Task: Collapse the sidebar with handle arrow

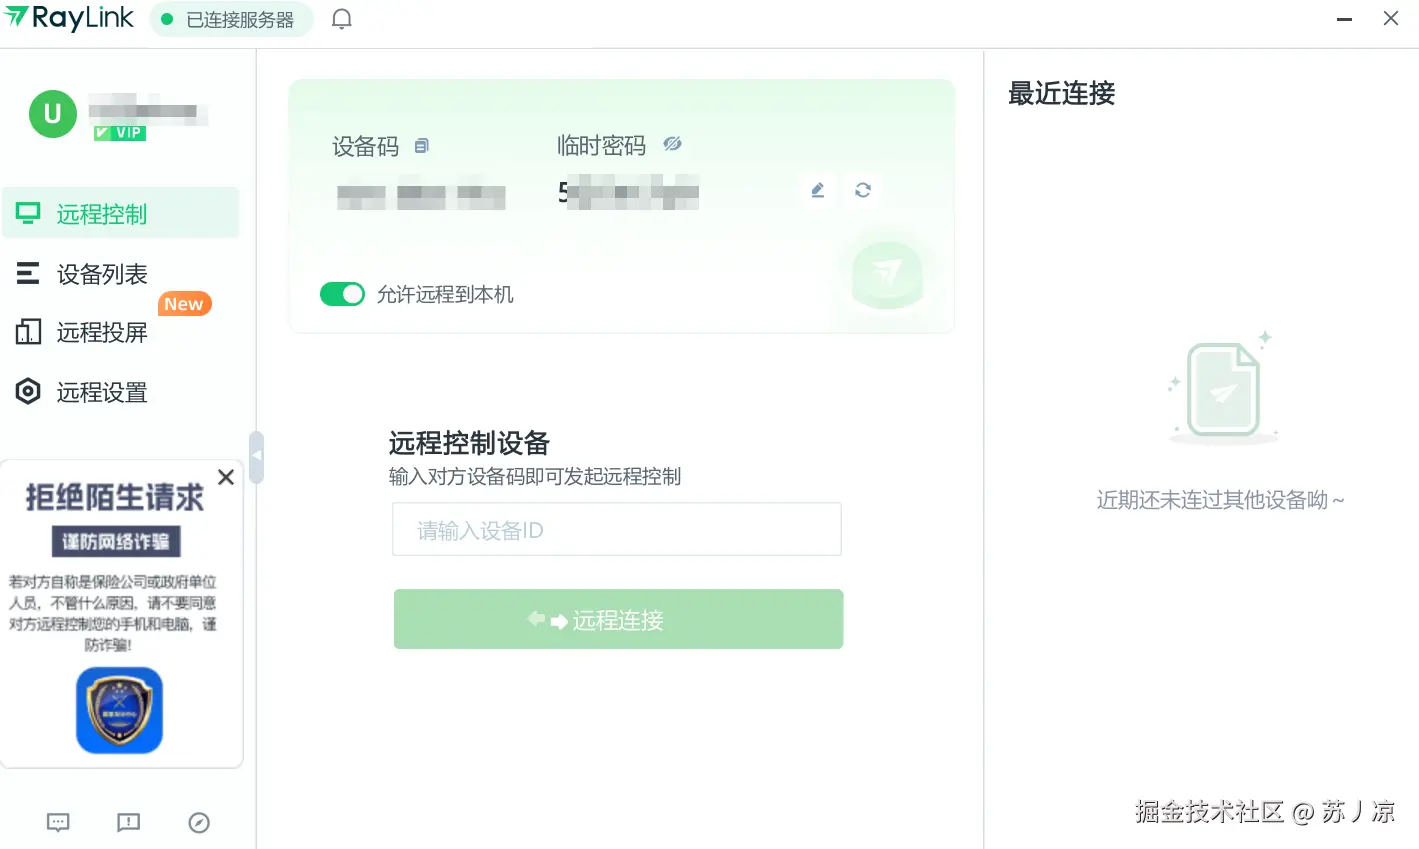Action: click(x=256, y=457)
